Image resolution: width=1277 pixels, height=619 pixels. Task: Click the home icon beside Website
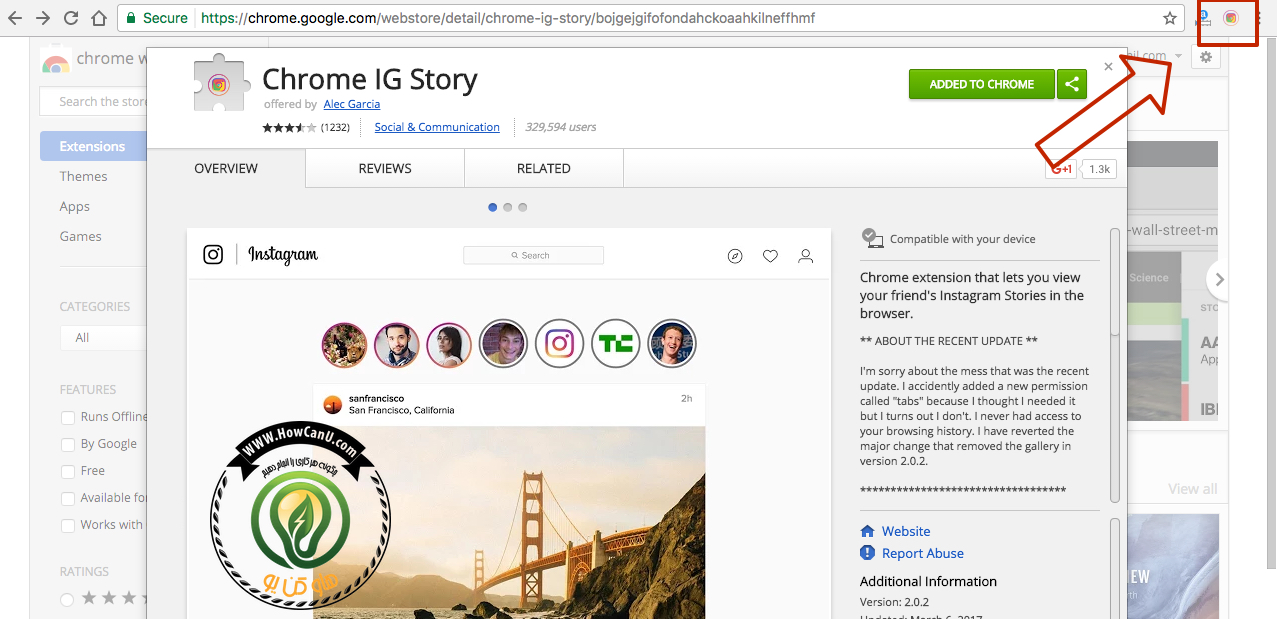pyautogui.click(x=867, y=531)
